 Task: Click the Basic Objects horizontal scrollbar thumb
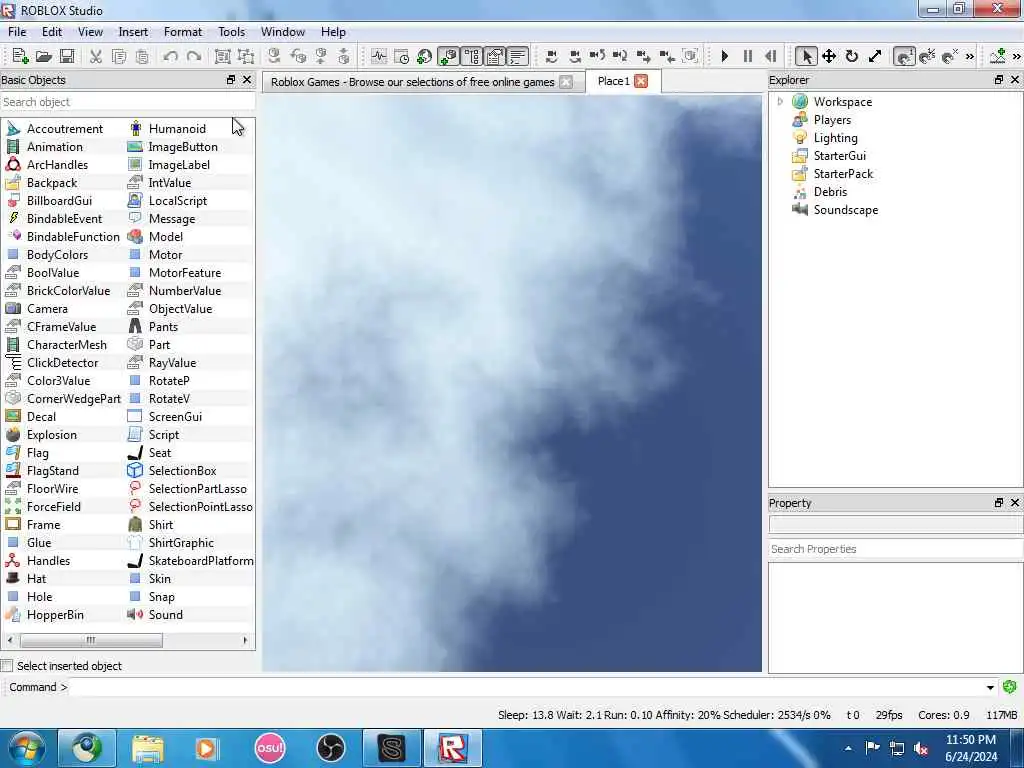pos(91,640)
